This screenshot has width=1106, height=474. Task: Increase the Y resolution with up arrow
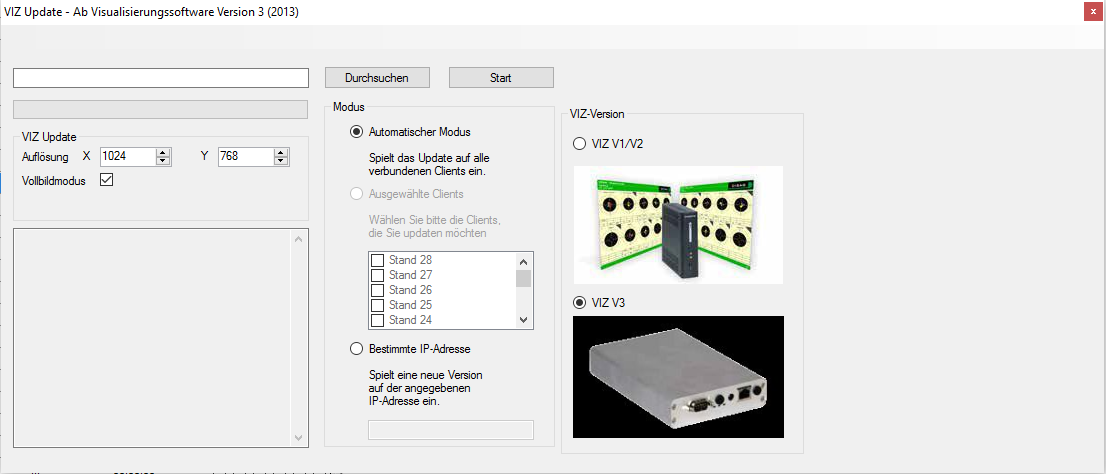[281, 152]
